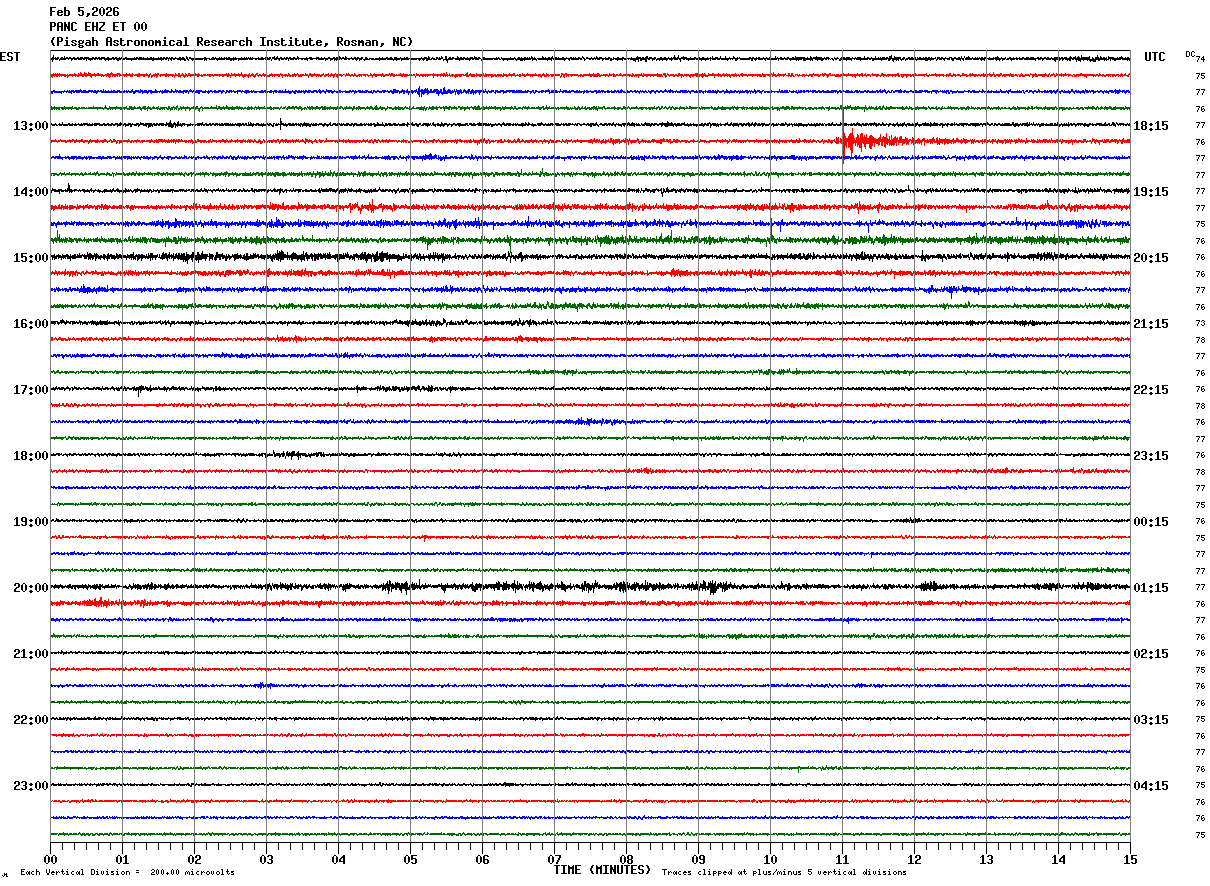Click the 22:15 UTC label
The width and height of the screenshot is (1210, 886).
[x=1151, y=390]
